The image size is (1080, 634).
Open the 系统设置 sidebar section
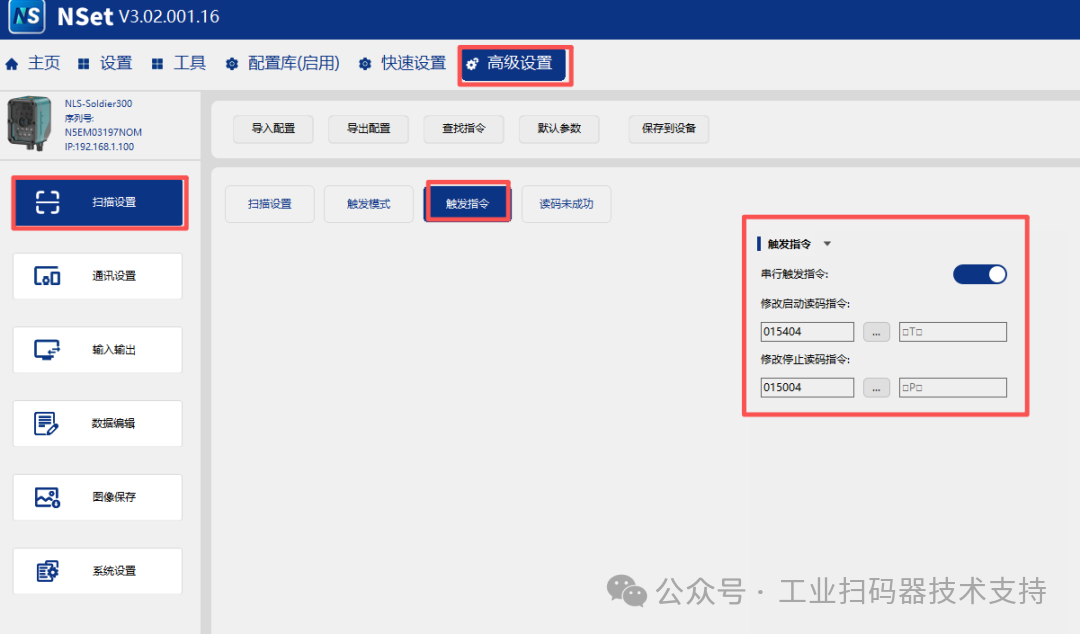(x=98, y=571)
